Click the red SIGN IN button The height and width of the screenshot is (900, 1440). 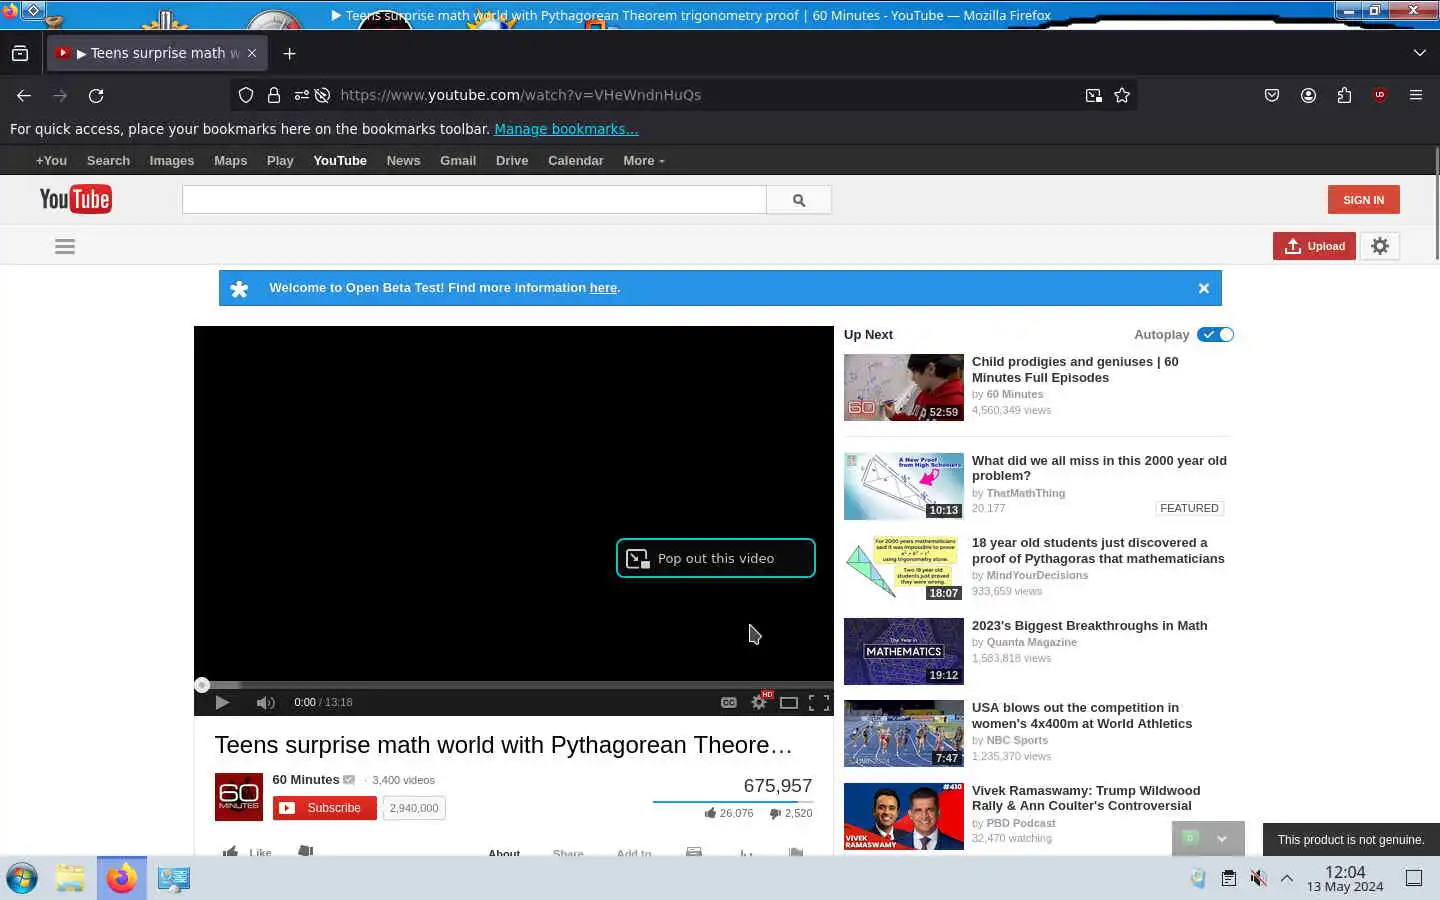[1363, 200]
